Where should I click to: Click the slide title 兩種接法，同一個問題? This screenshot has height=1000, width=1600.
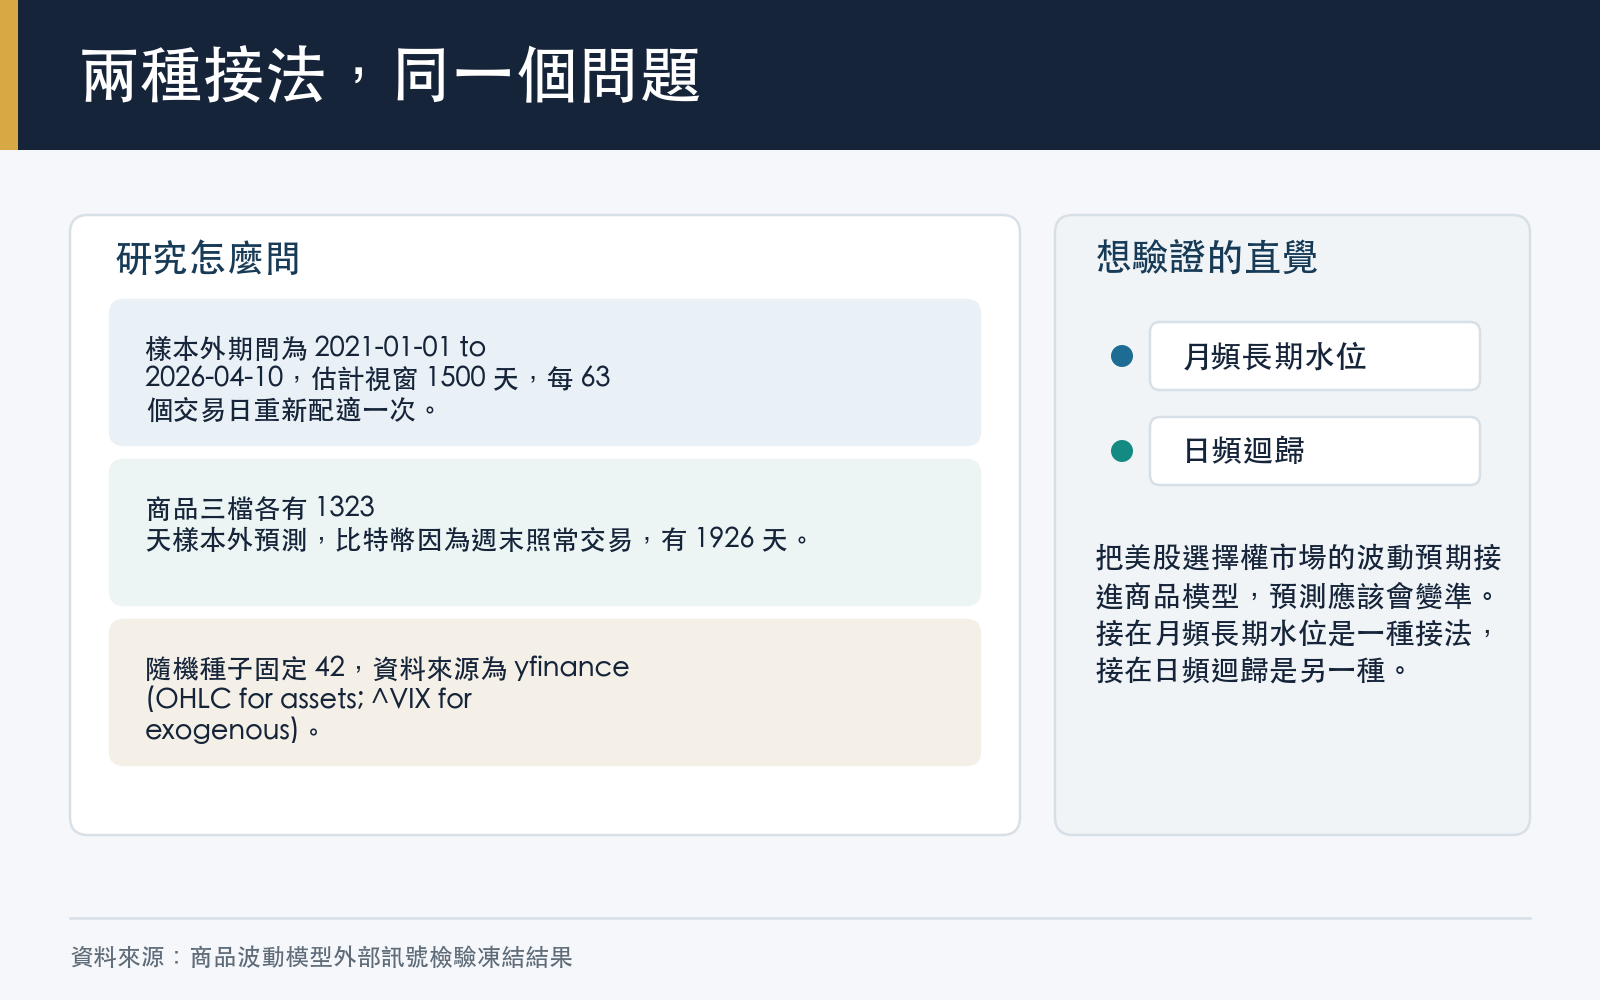coord(390,75)
